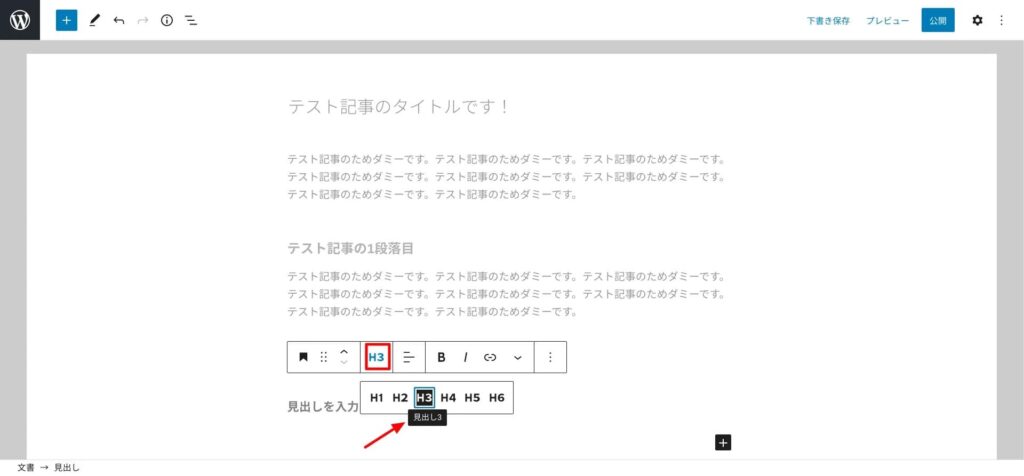Select H2 heading level
The width and height of the screenshot is (1024, 476).
(400, 397)
